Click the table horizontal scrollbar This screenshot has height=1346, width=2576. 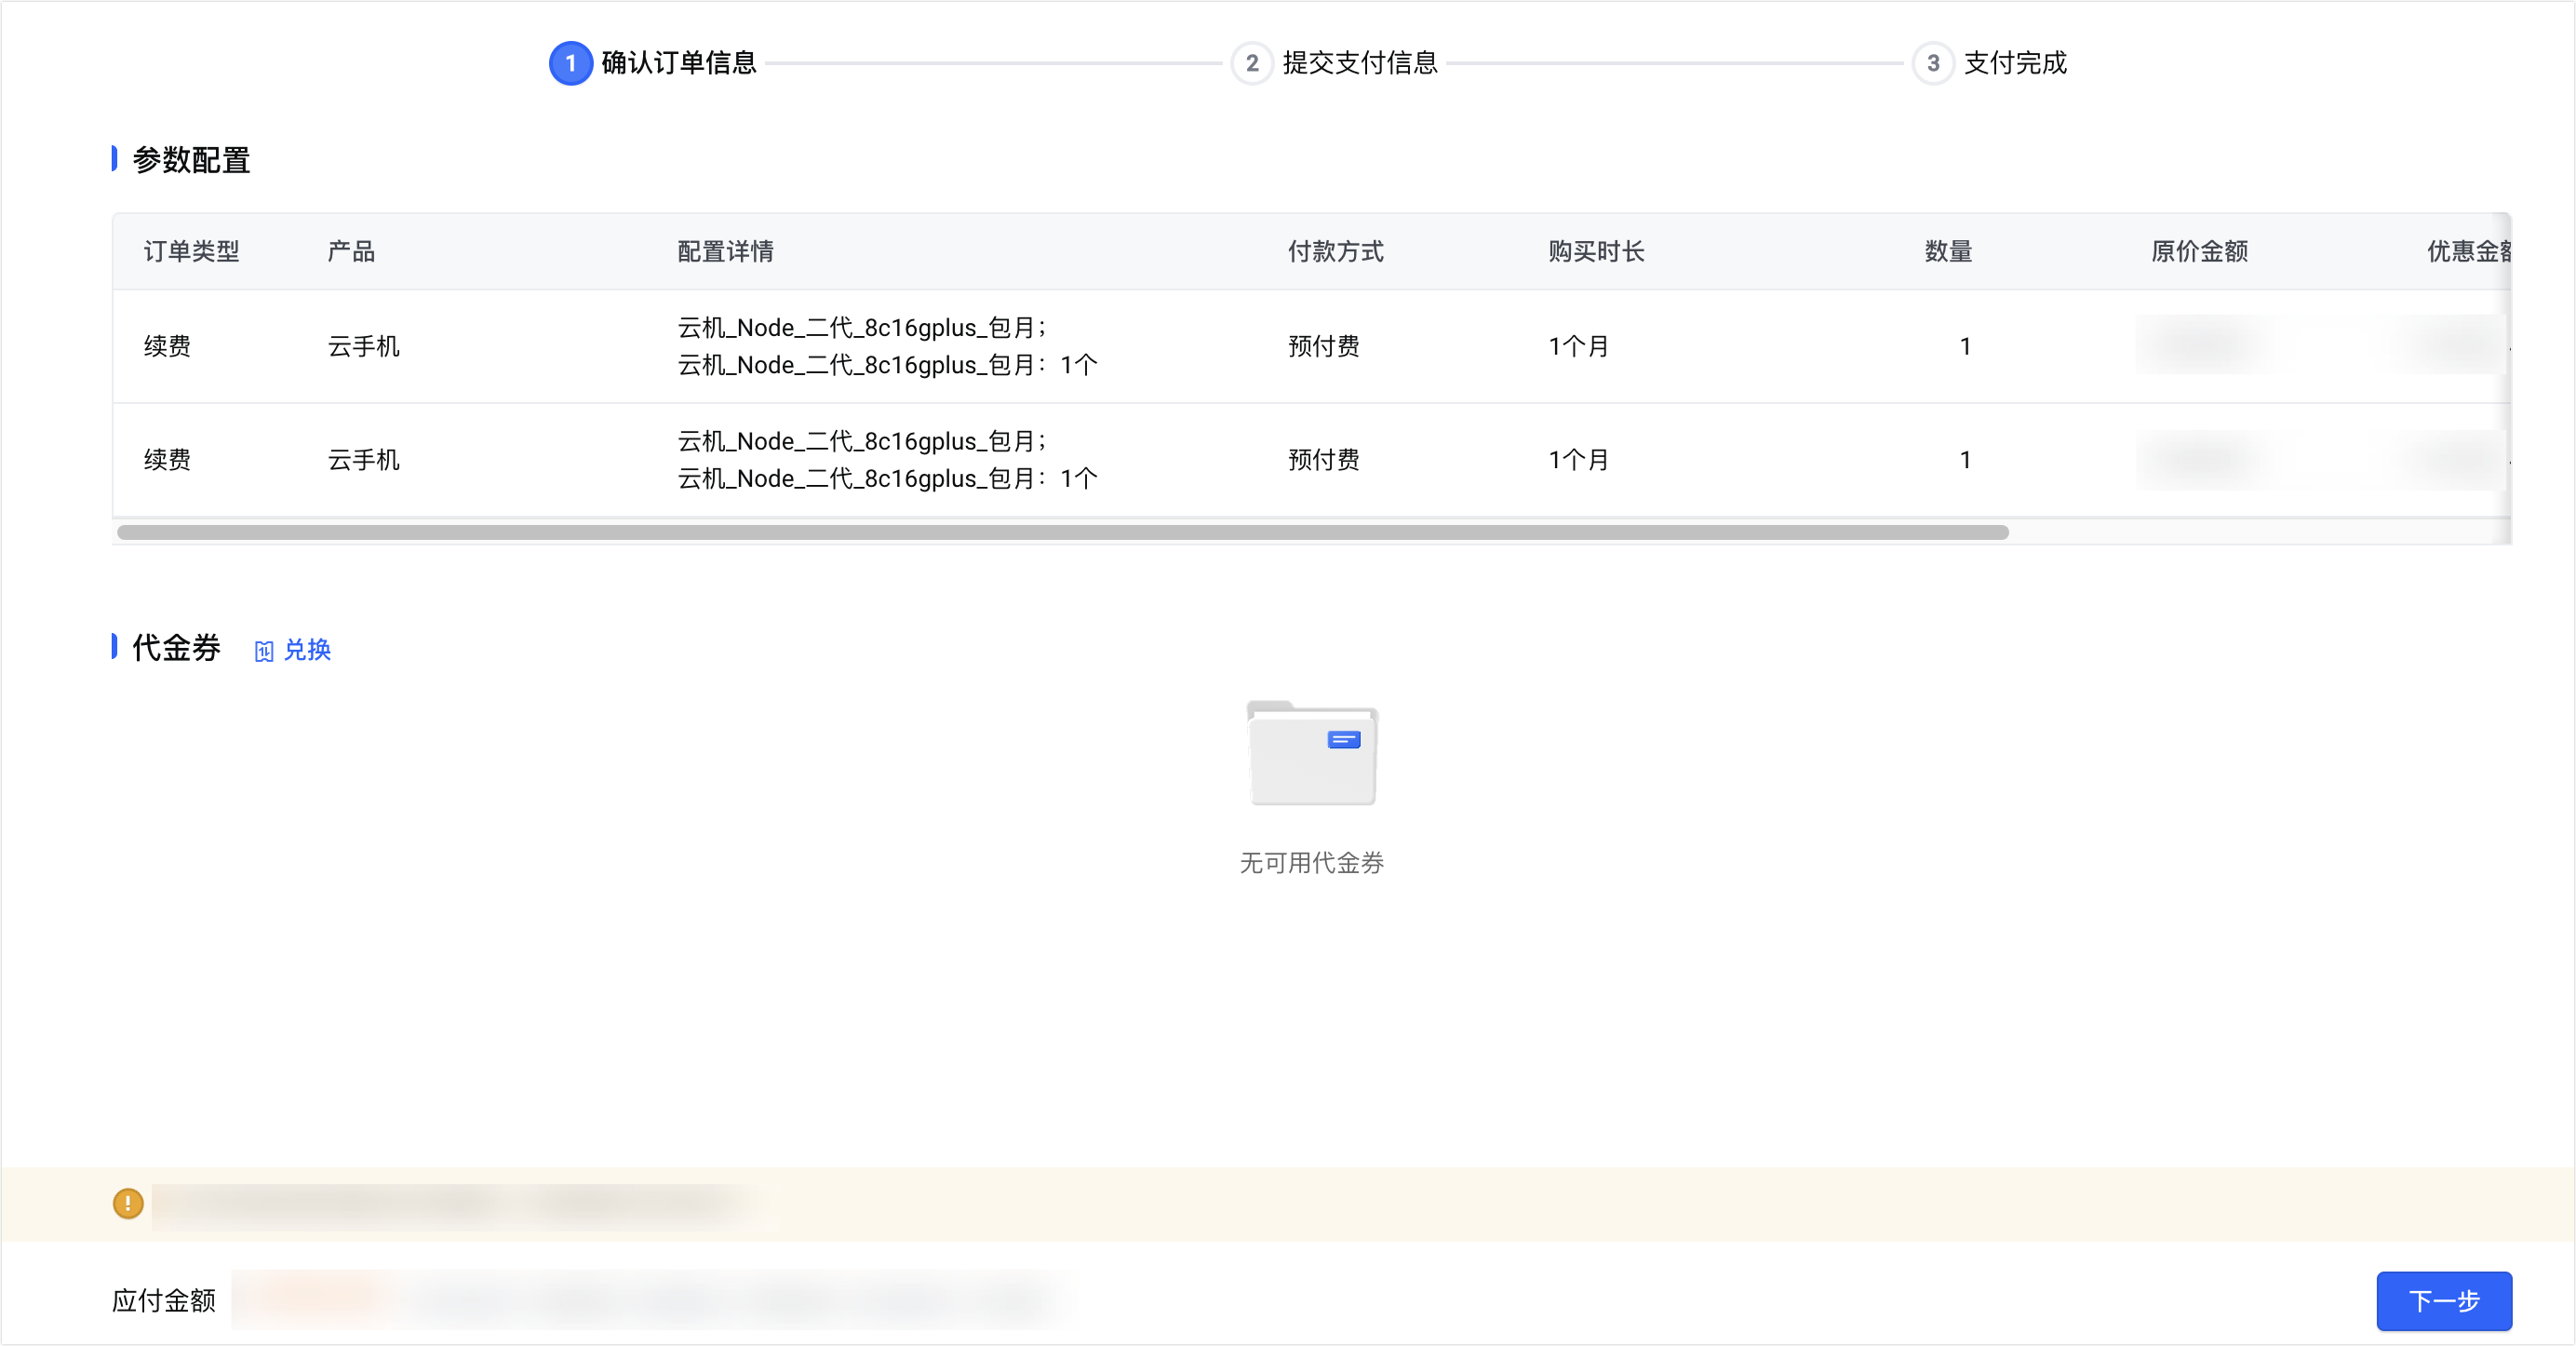1062,532
